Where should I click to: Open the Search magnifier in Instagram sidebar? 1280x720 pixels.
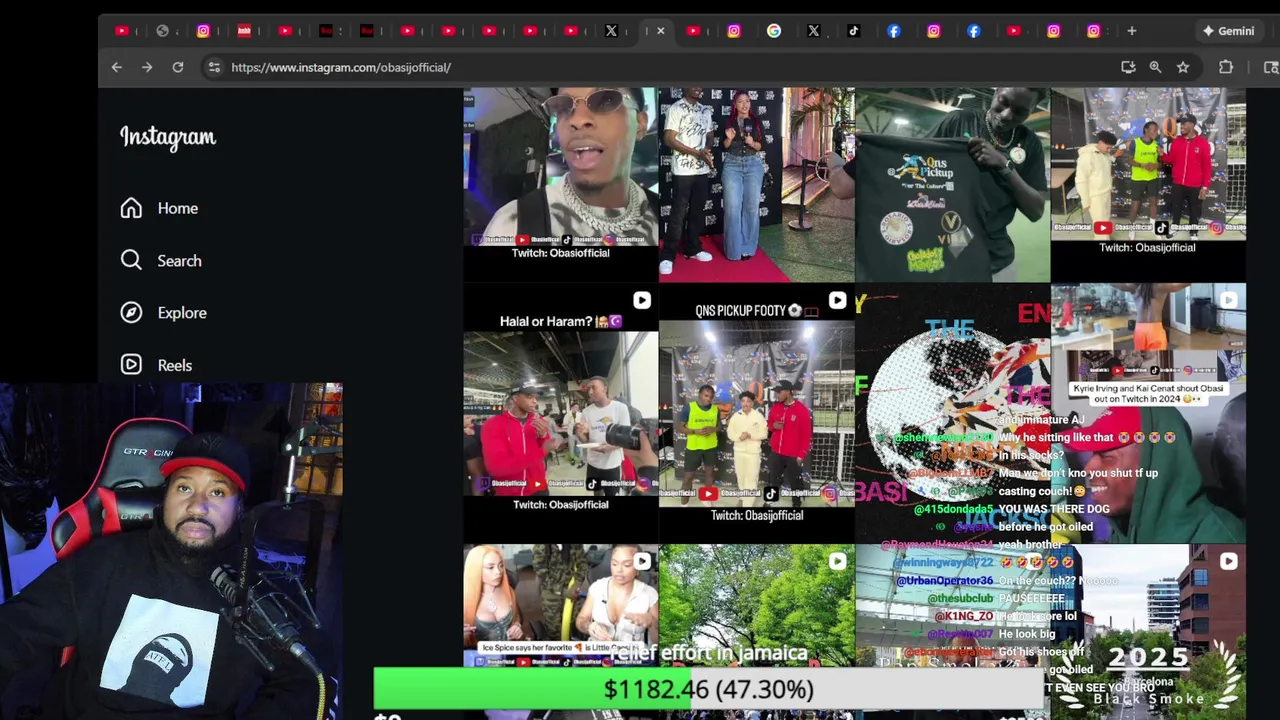pyautogui.click(x=131, y=260)
